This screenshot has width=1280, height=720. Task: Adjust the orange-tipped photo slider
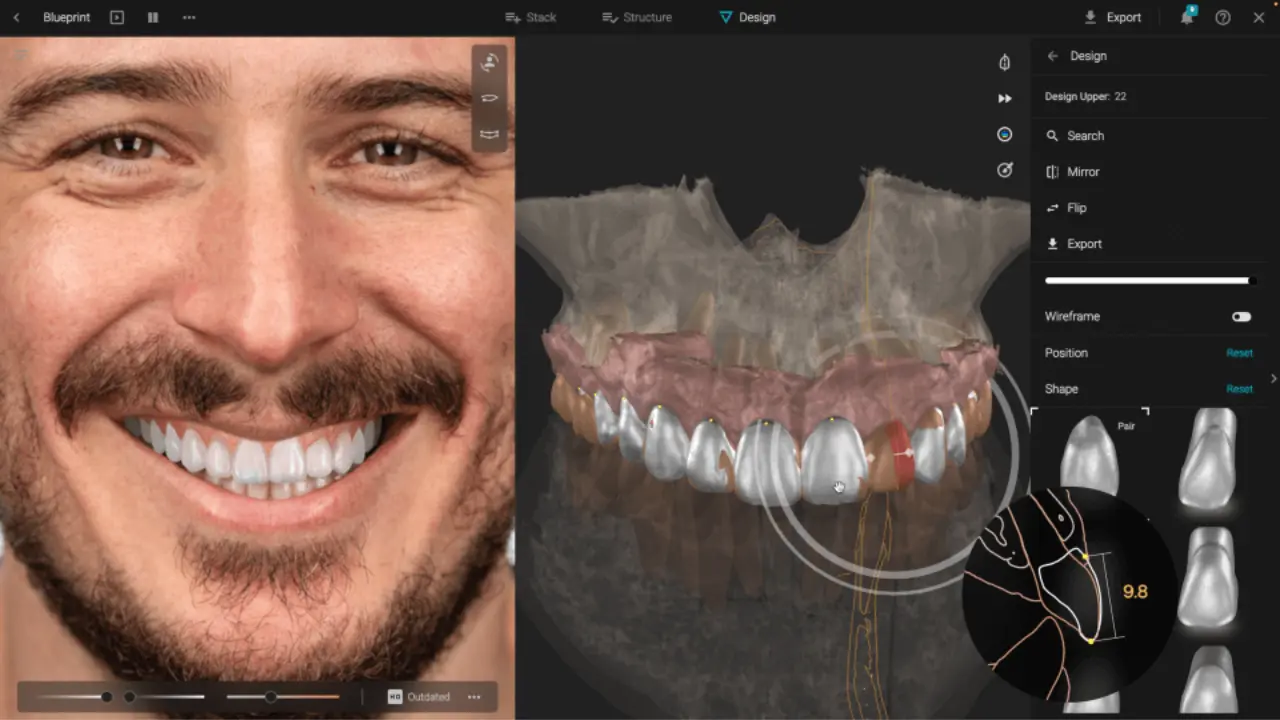click(283, 697)
